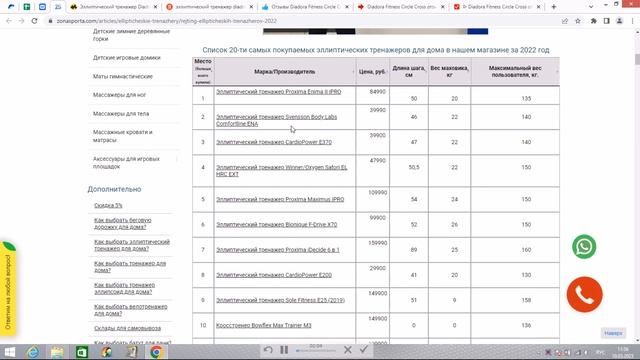This screenshot has width=640, height=360.
Task: Launch Internet Explorer from the taskbar
Action: click(33, 352)
